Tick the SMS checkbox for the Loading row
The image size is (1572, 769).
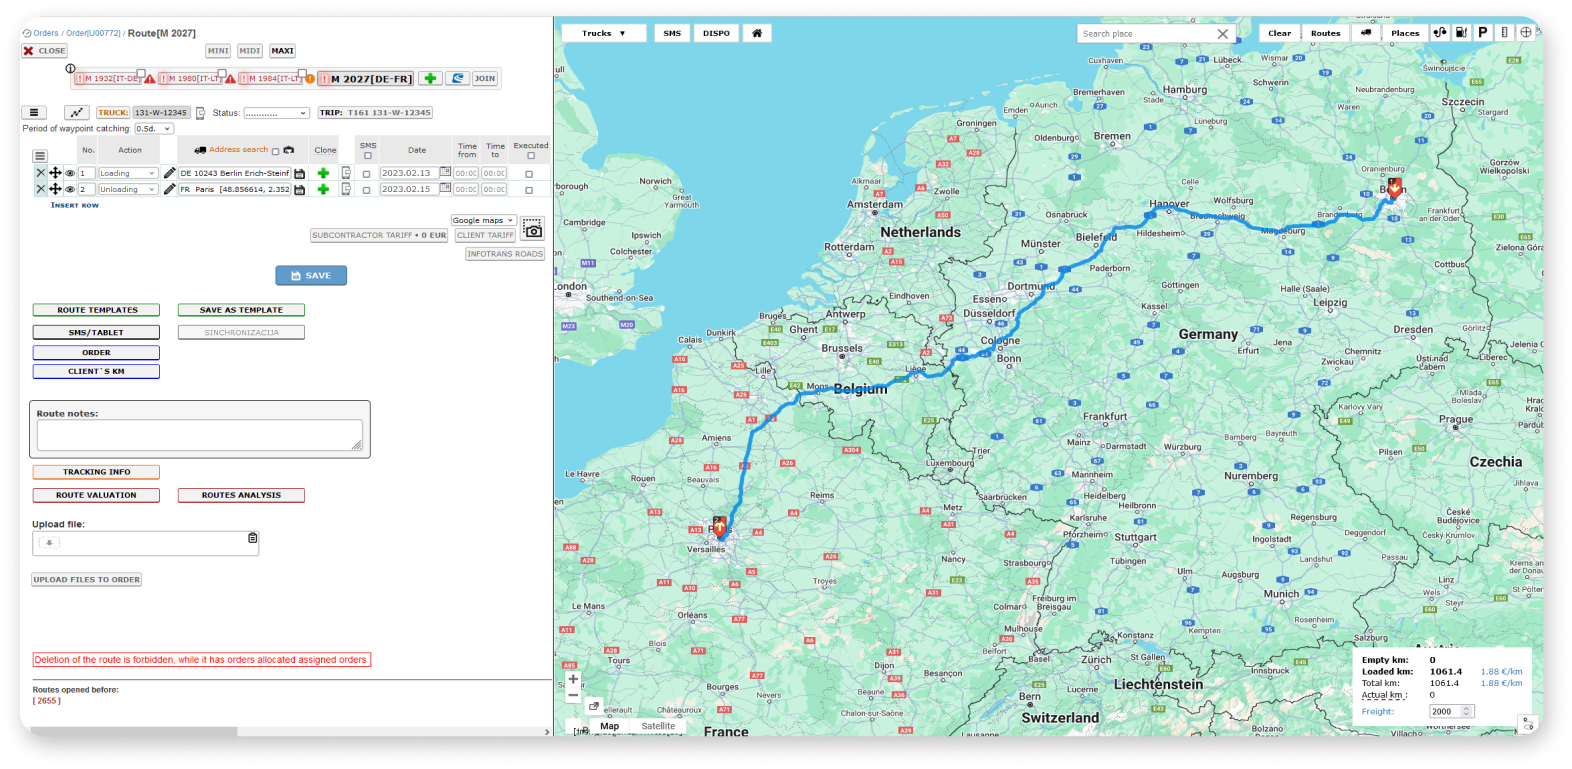[x=367, y=174]
